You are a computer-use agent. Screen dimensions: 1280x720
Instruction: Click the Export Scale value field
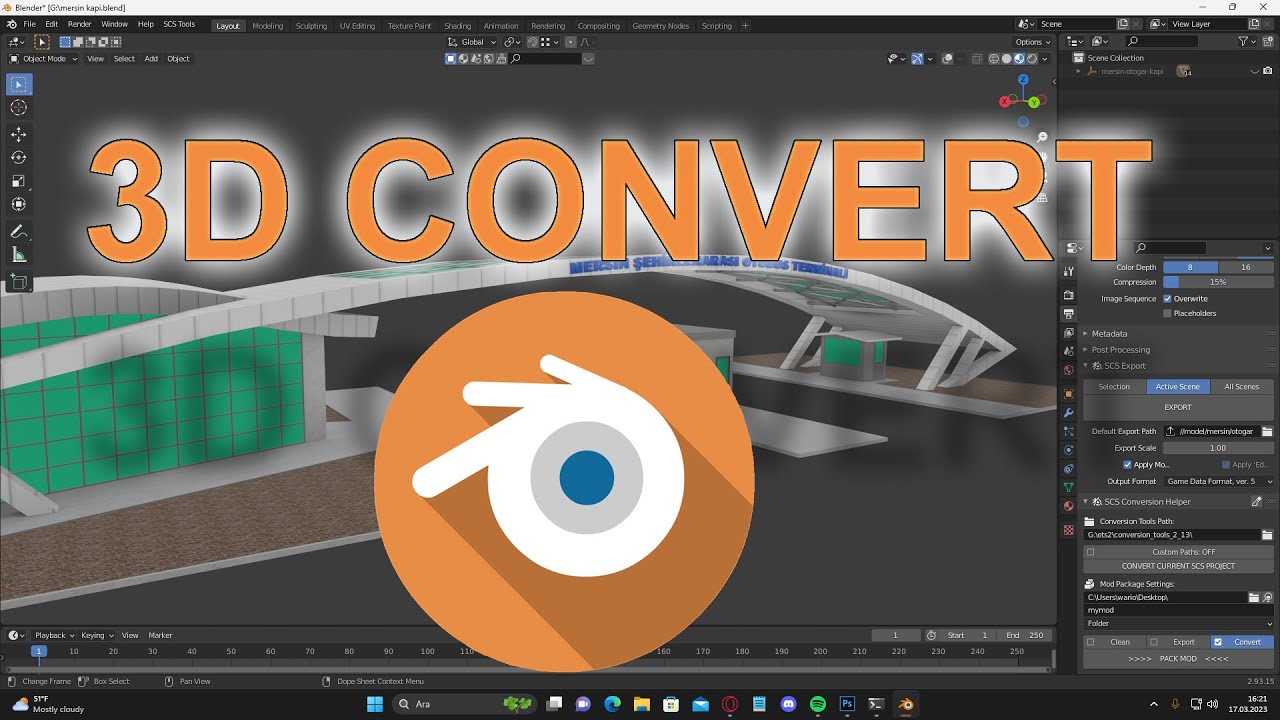(1219, 448)
